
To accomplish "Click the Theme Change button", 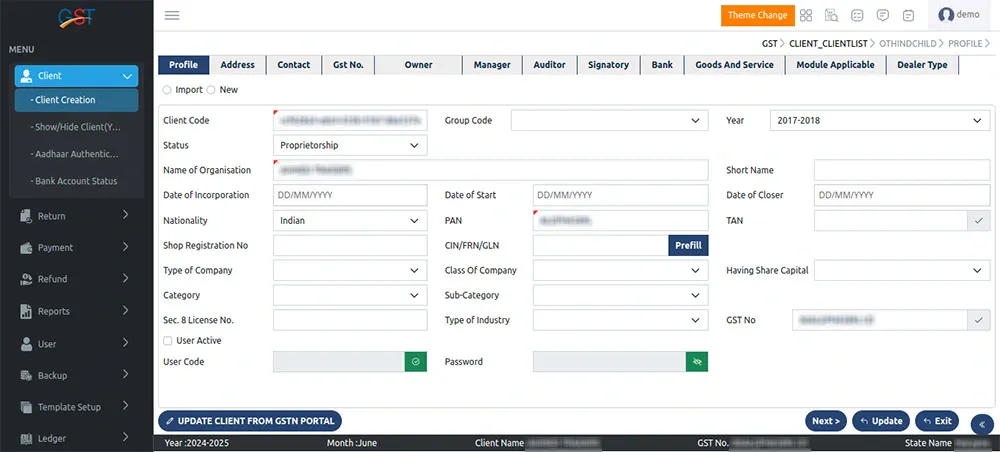I will [x=758, y=15].
